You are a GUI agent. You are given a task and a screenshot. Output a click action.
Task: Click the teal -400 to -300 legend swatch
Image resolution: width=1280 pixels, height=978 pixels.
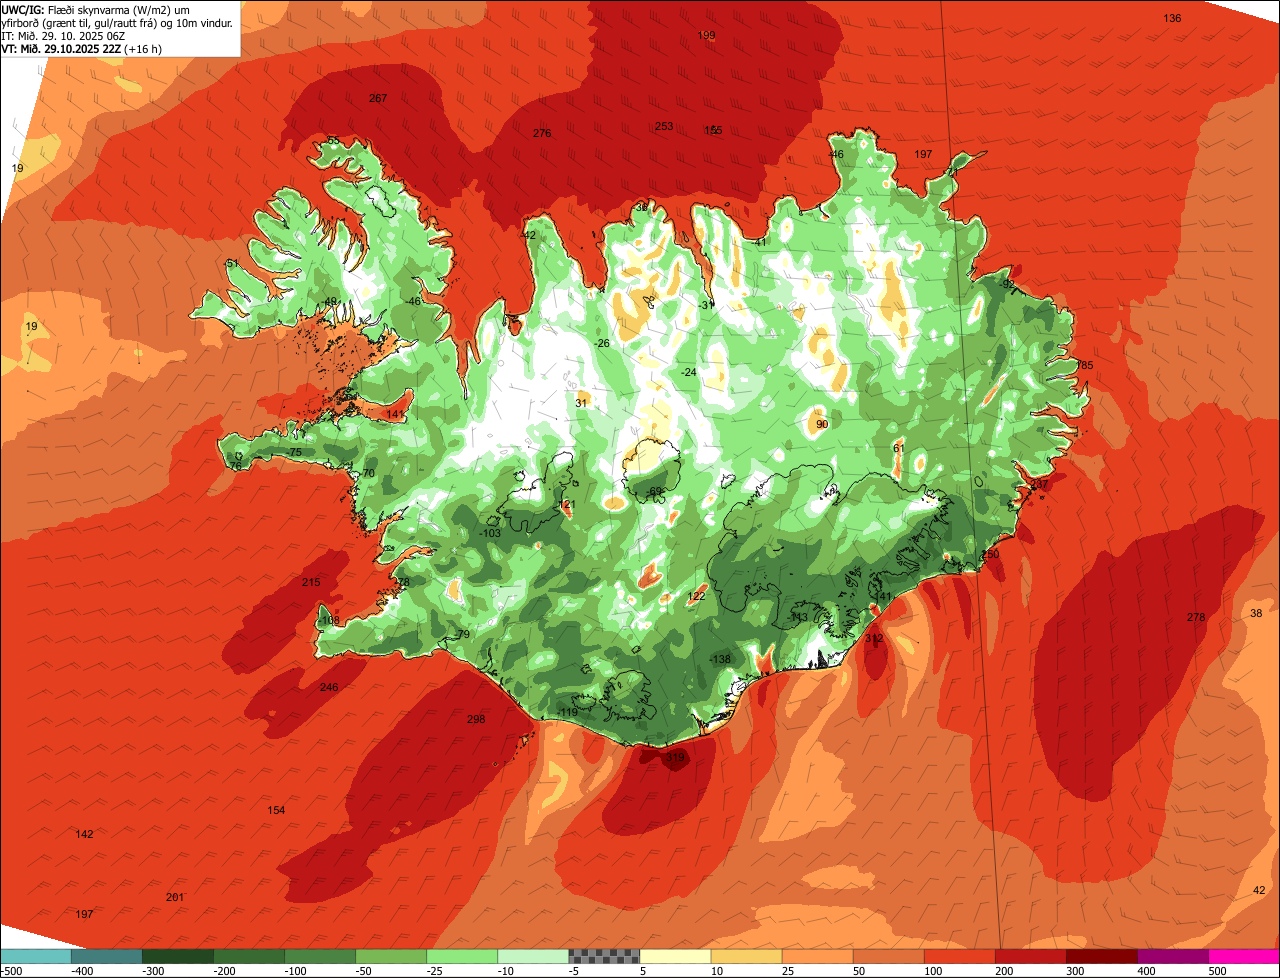[x=106, y=956]
